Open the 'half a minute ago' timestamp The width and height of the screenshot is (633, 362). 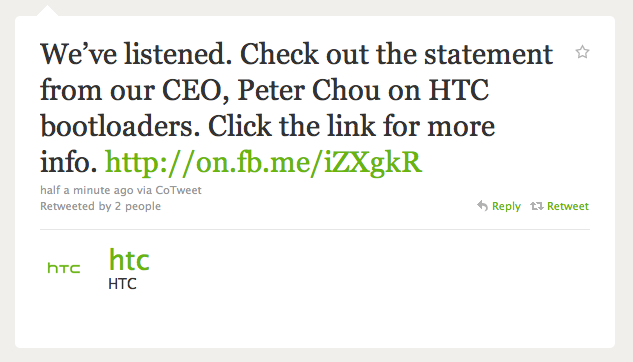(86, 190)
